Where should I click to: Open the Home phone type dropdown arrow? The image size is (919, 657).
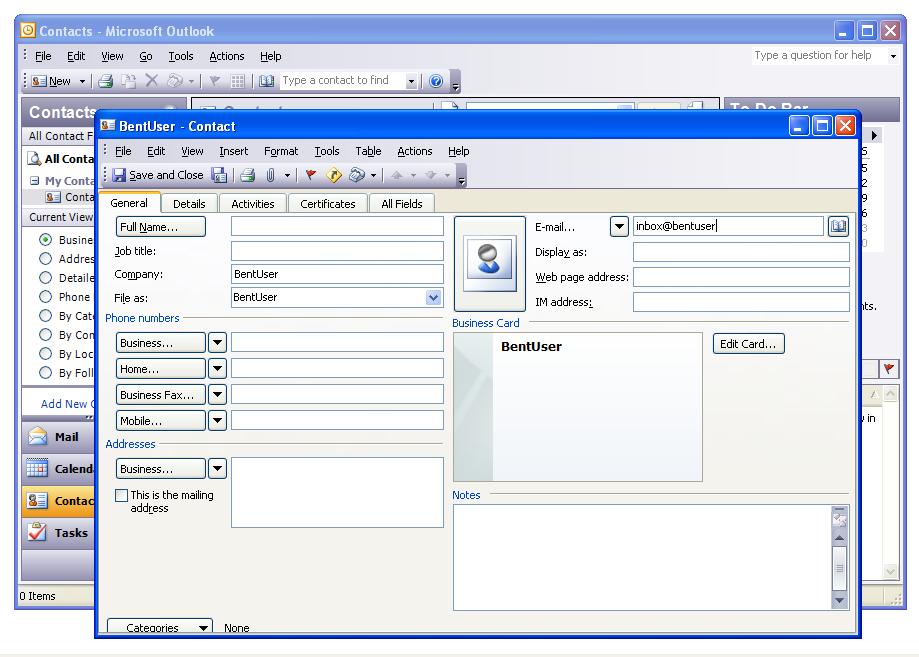coord(217,369)
